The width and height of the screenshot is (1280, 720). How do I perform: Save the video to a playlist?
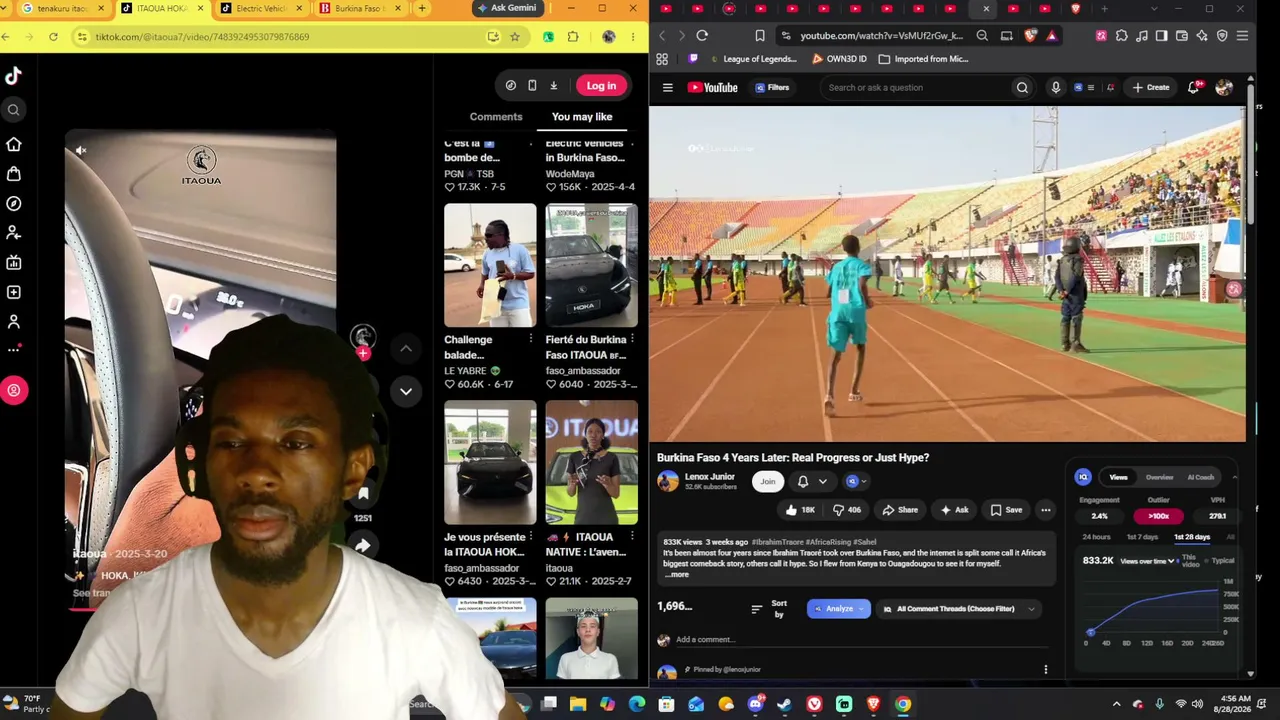1007,510
